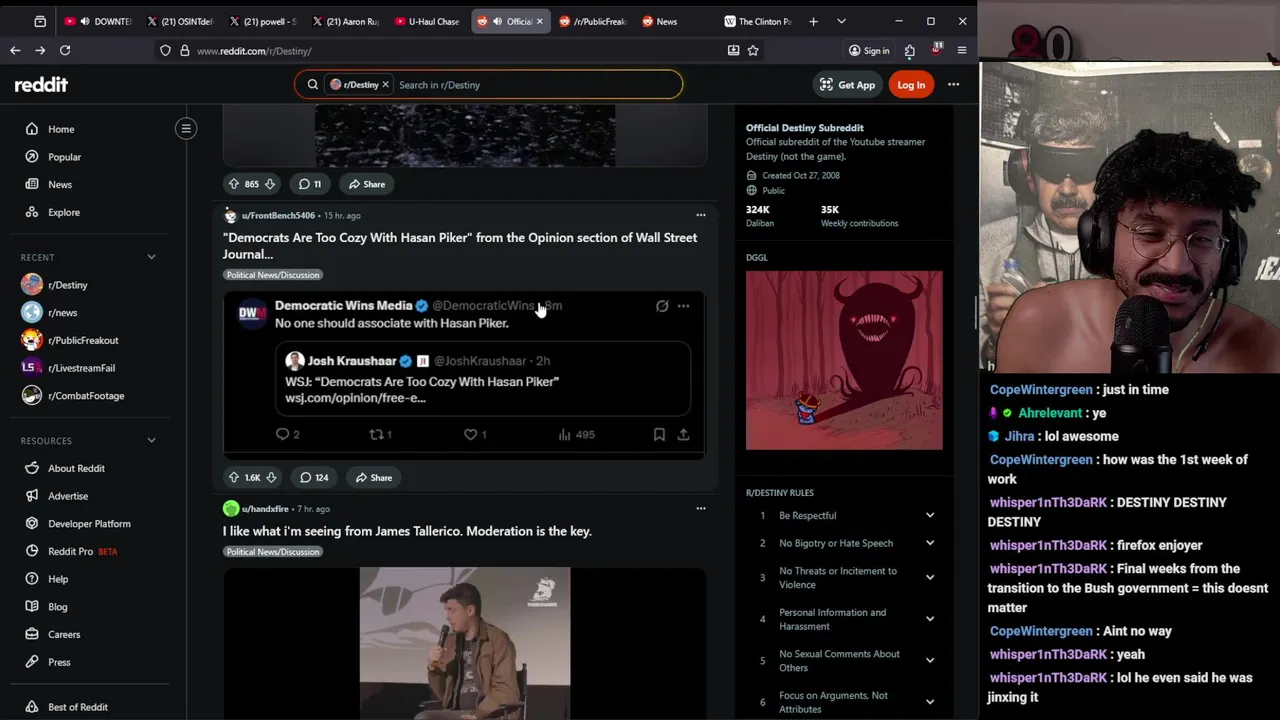Open the James Tallerico post title
Screen dimensions: 1280x720
[407, 531]
